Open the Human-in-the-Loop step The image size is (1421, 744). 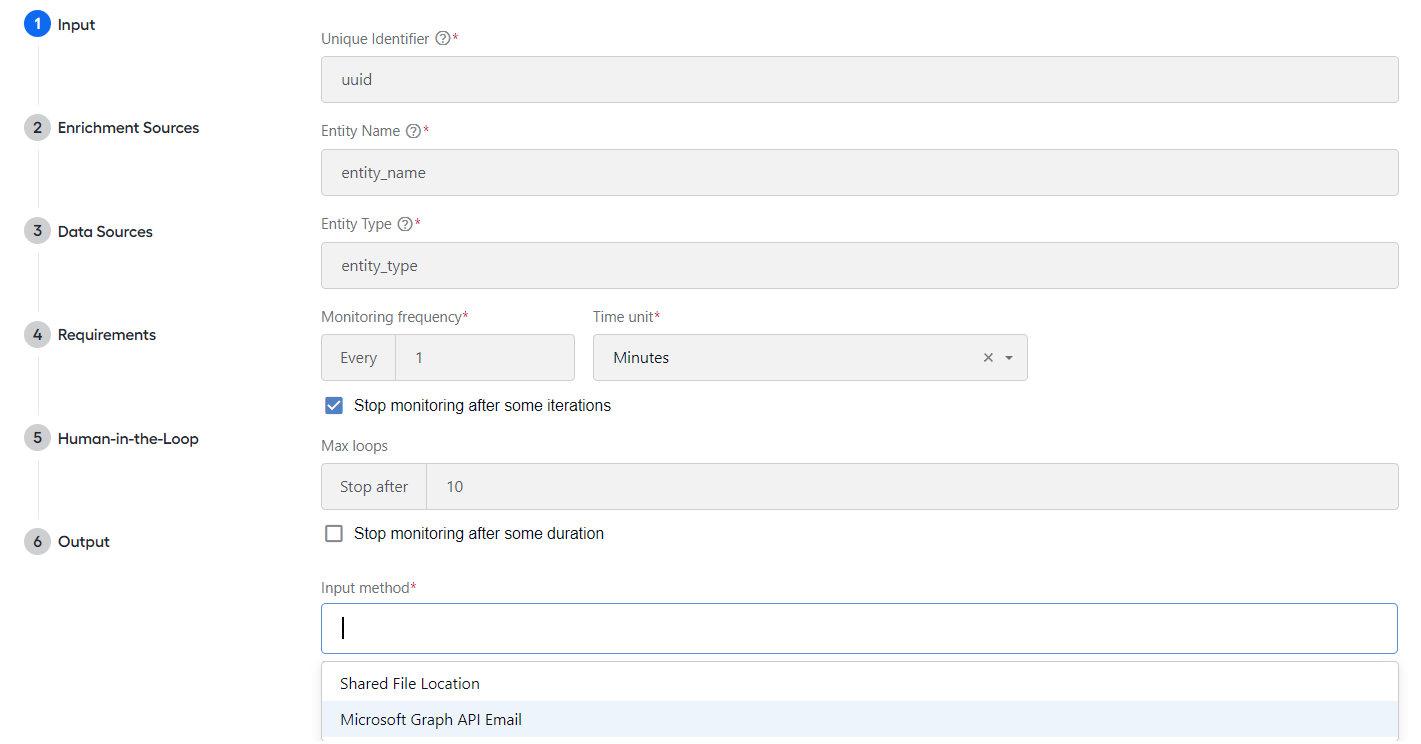pyautogui.click(x=128, y=439)
